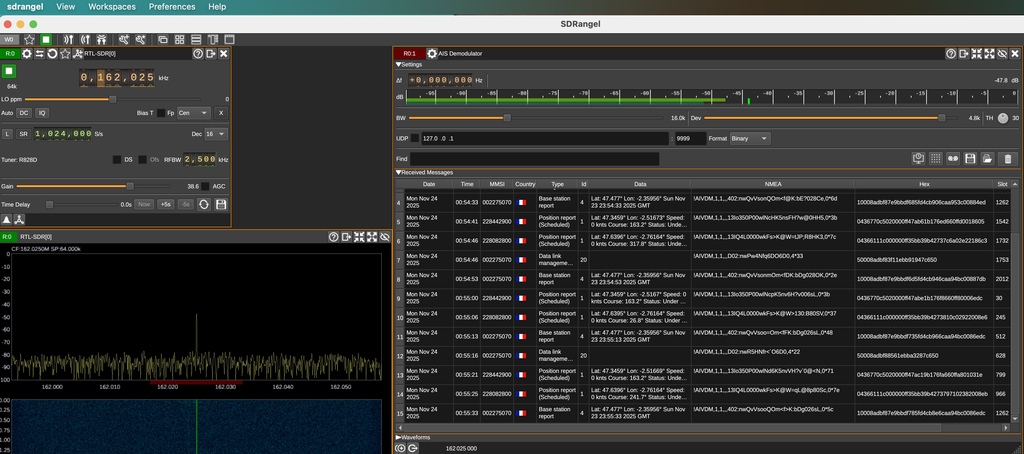The image size is (1024, 454).
Task: Click into the Find text field
Action: (535, 158)
